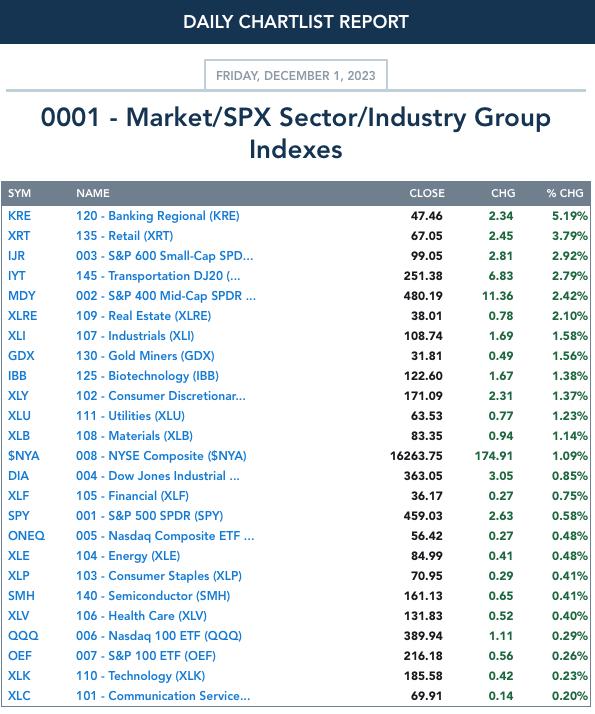
Task: Open Gold Miners (GDX) link
Action: tap(145, 356)
